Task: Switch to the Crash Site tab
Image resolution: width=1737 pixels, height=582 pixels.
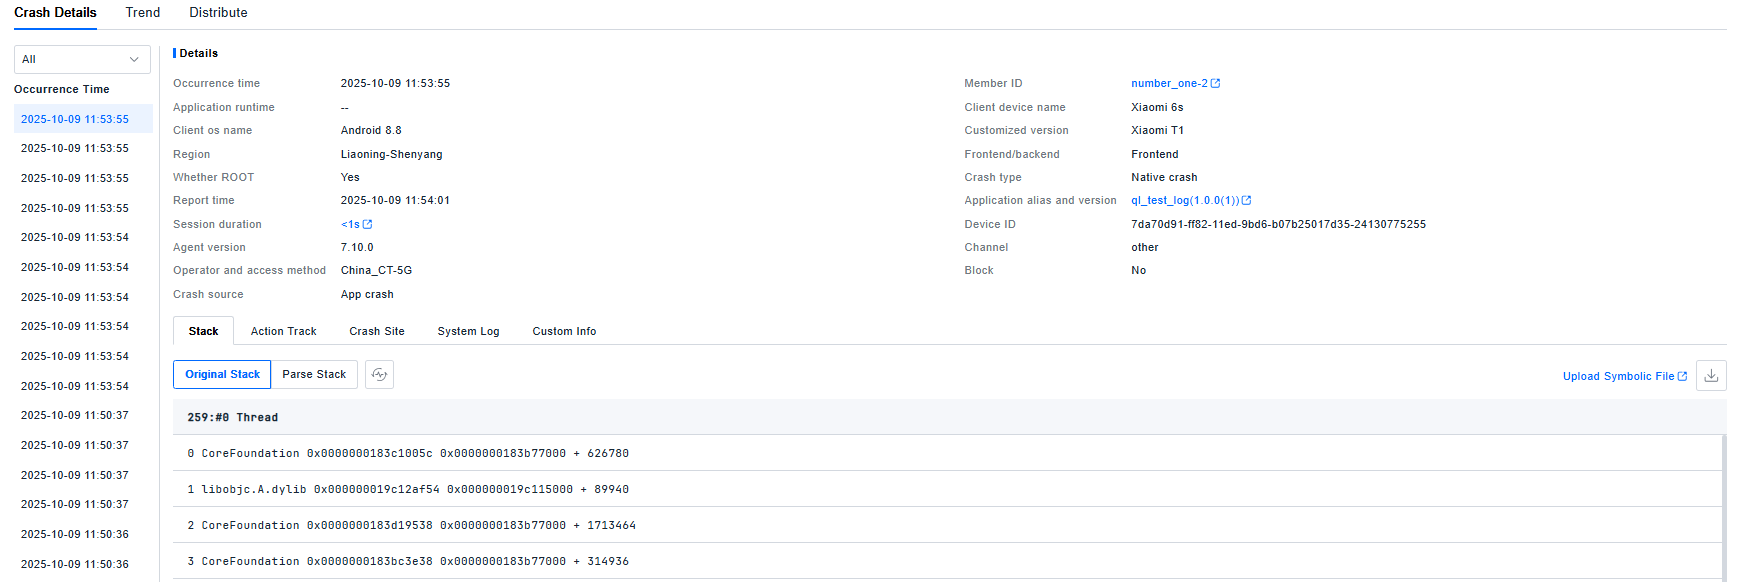Action: coord(377,332)
